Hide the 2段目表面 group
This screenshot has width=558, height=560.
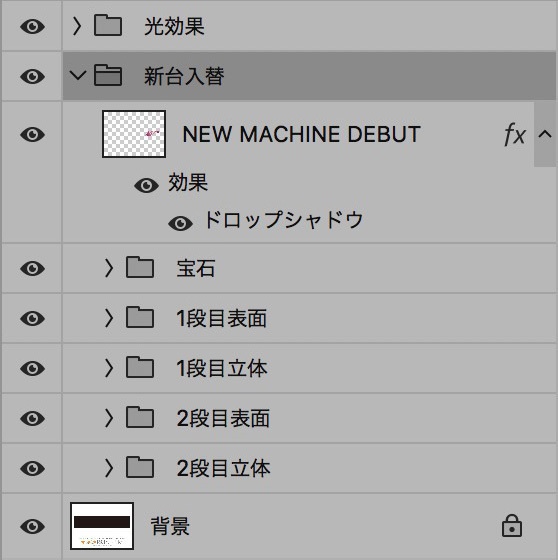pos(33,418)
